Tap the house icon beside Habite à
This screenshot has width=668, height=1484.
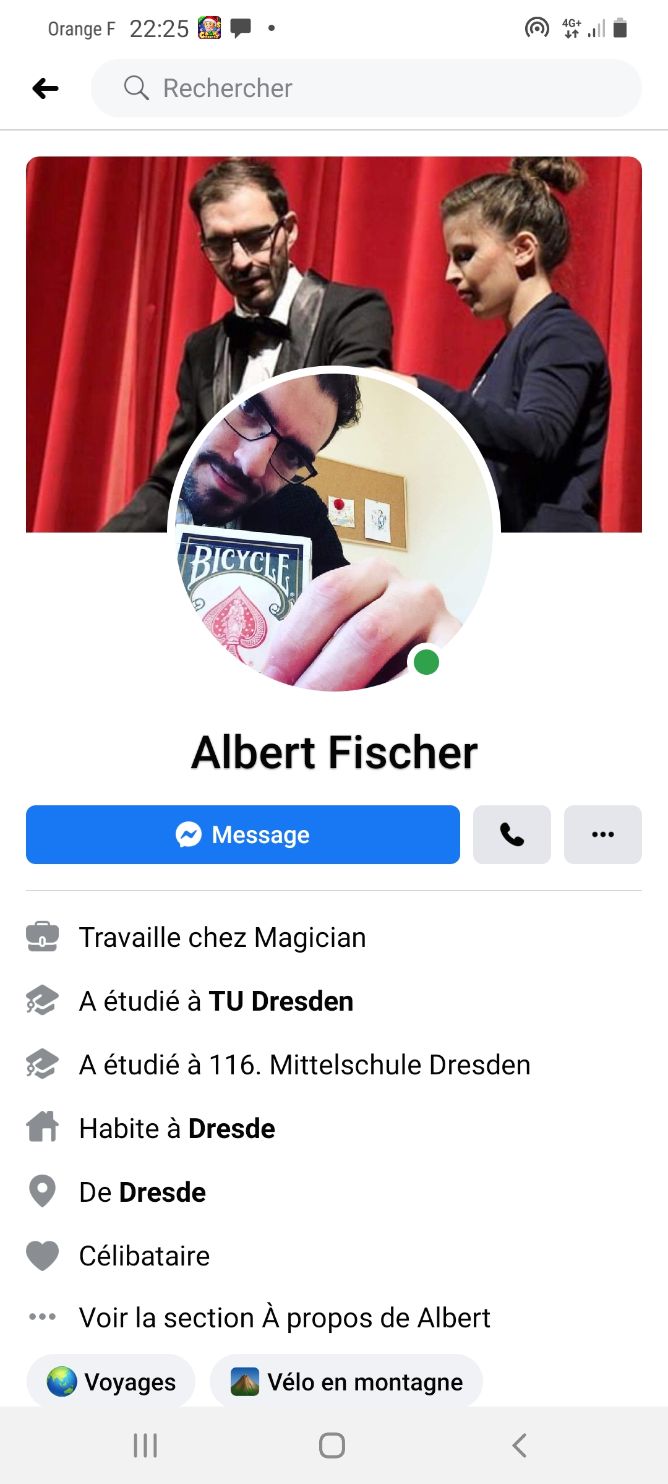coord(42,1128)
